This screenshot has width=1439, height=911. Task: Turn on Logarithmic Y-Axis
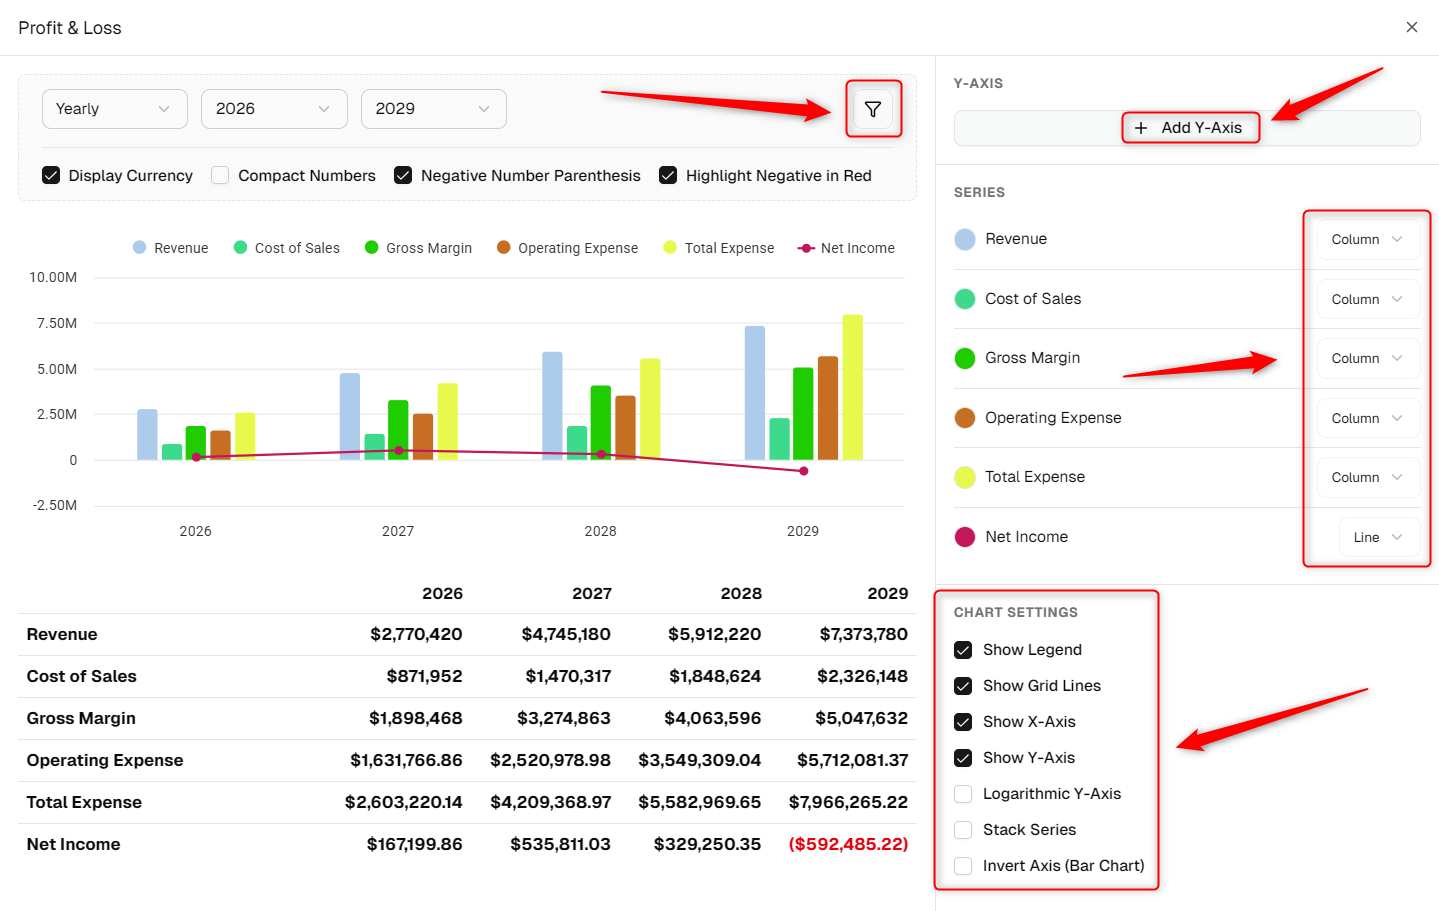(x=963, y=794)
